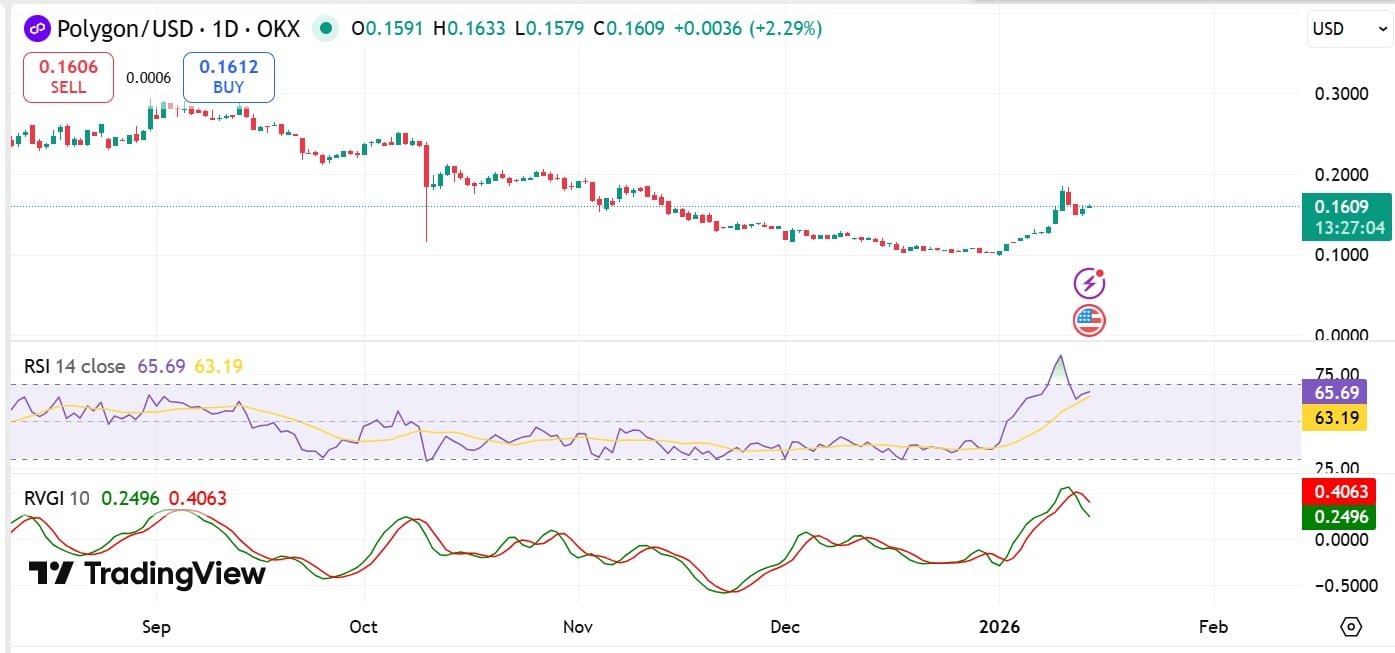Click the Oct label on time axis

363,627
